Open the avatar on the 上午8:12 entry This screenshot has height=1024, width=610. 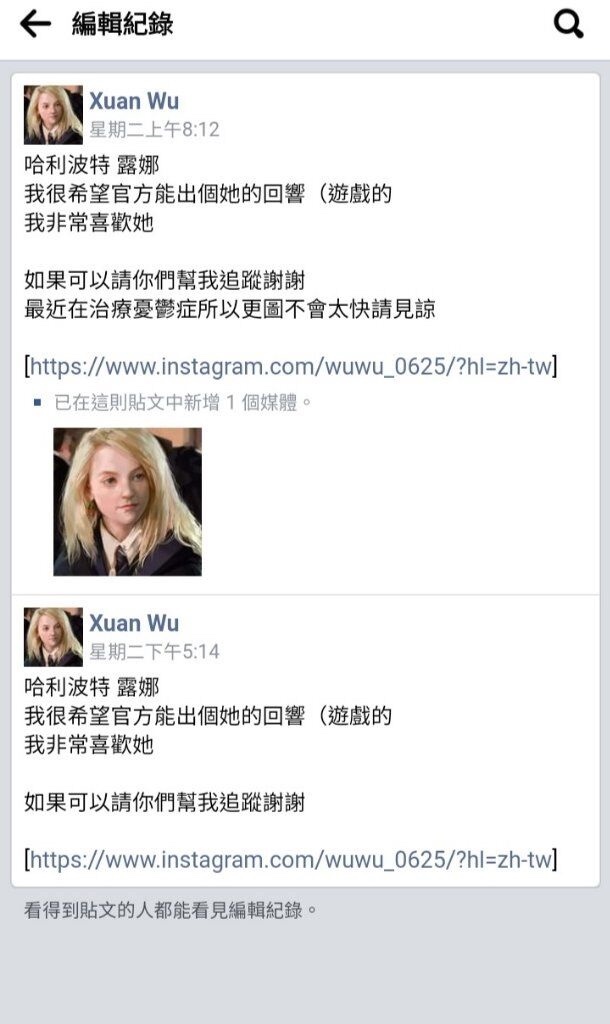click(x=54, y=115)
